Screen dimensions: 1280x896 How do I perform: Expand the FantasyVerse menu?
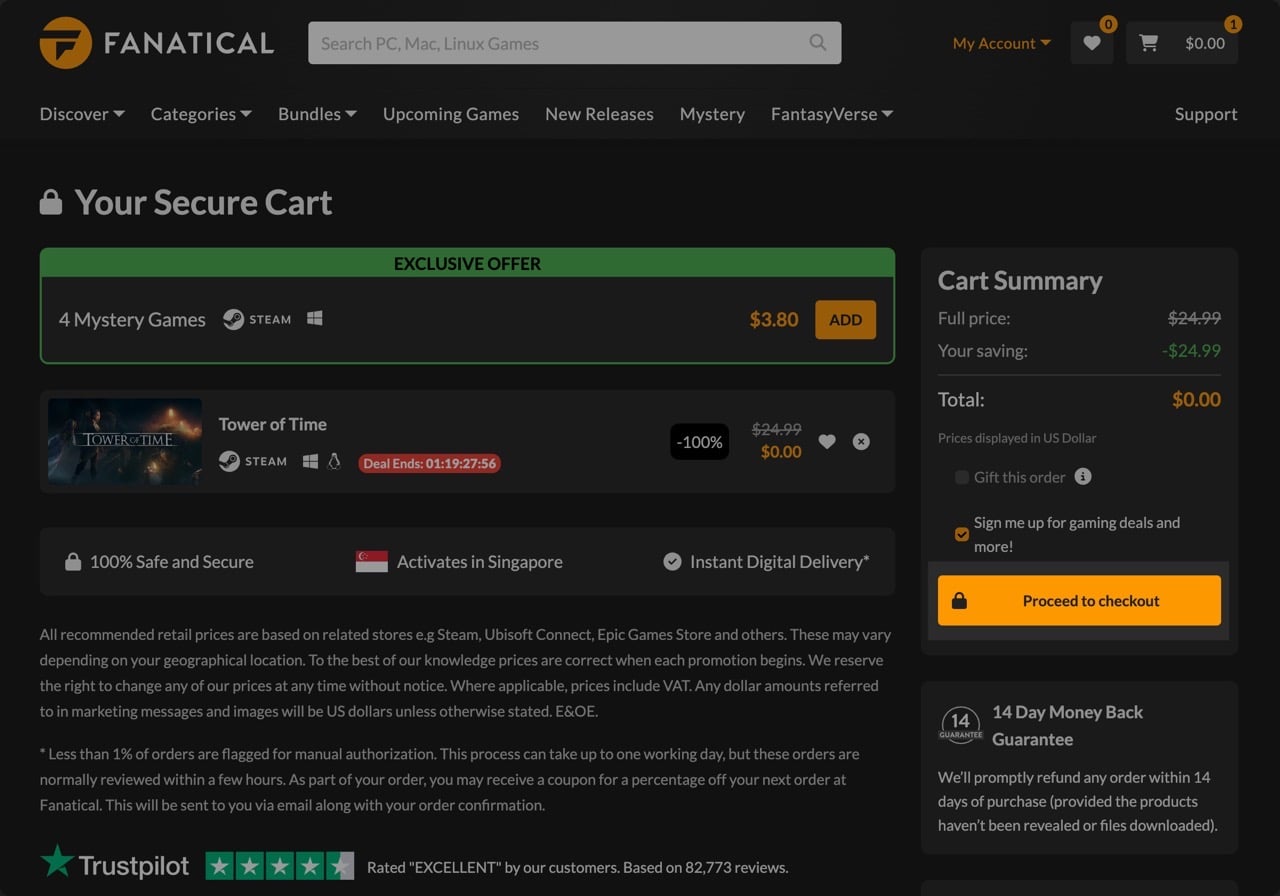pos(832,114)
